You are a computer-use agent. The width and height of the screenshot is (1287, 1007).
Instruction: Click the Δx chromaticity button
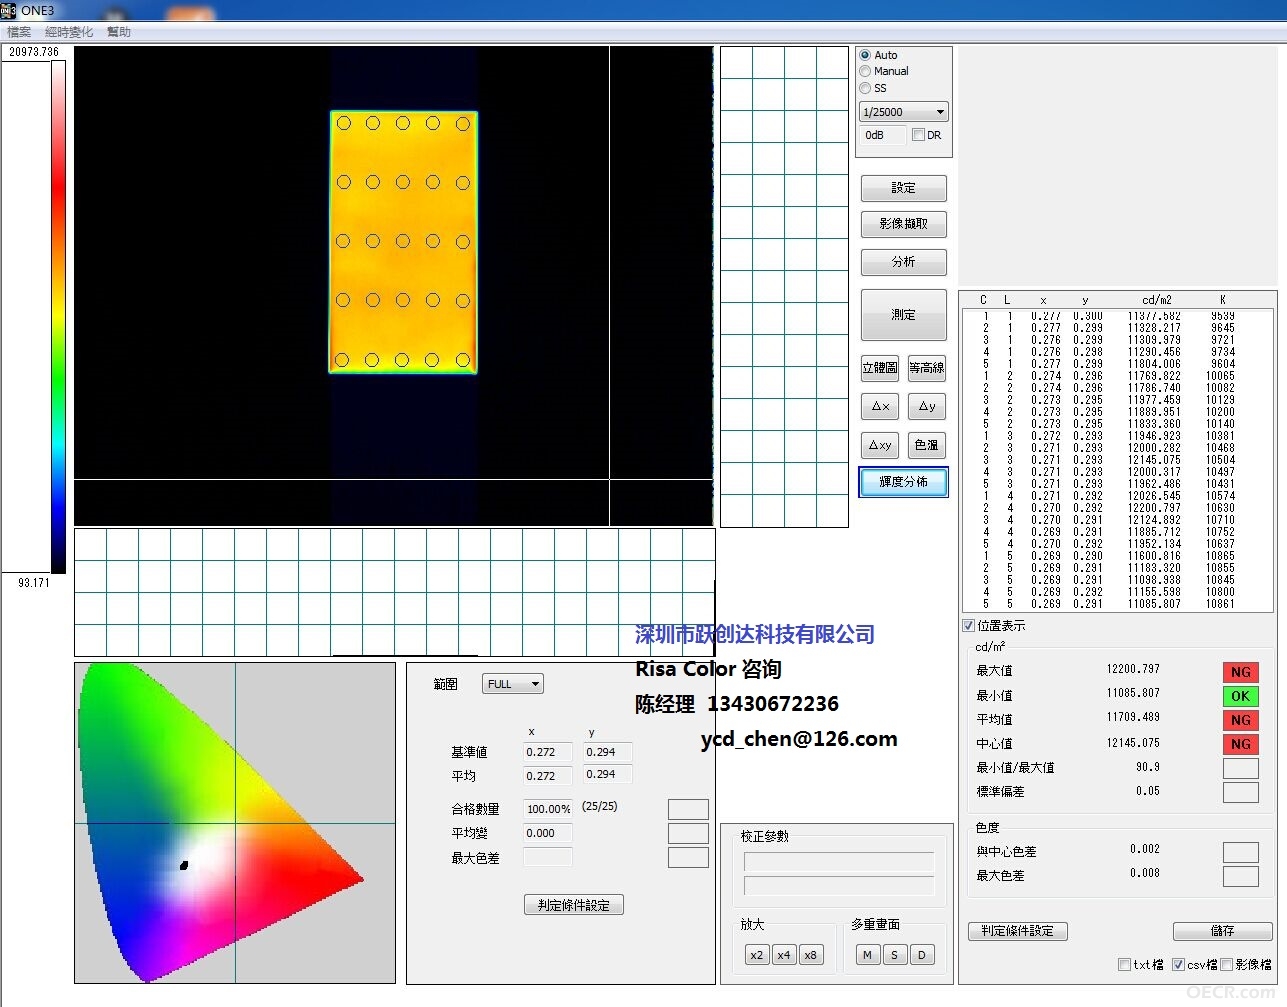(880, 406)
